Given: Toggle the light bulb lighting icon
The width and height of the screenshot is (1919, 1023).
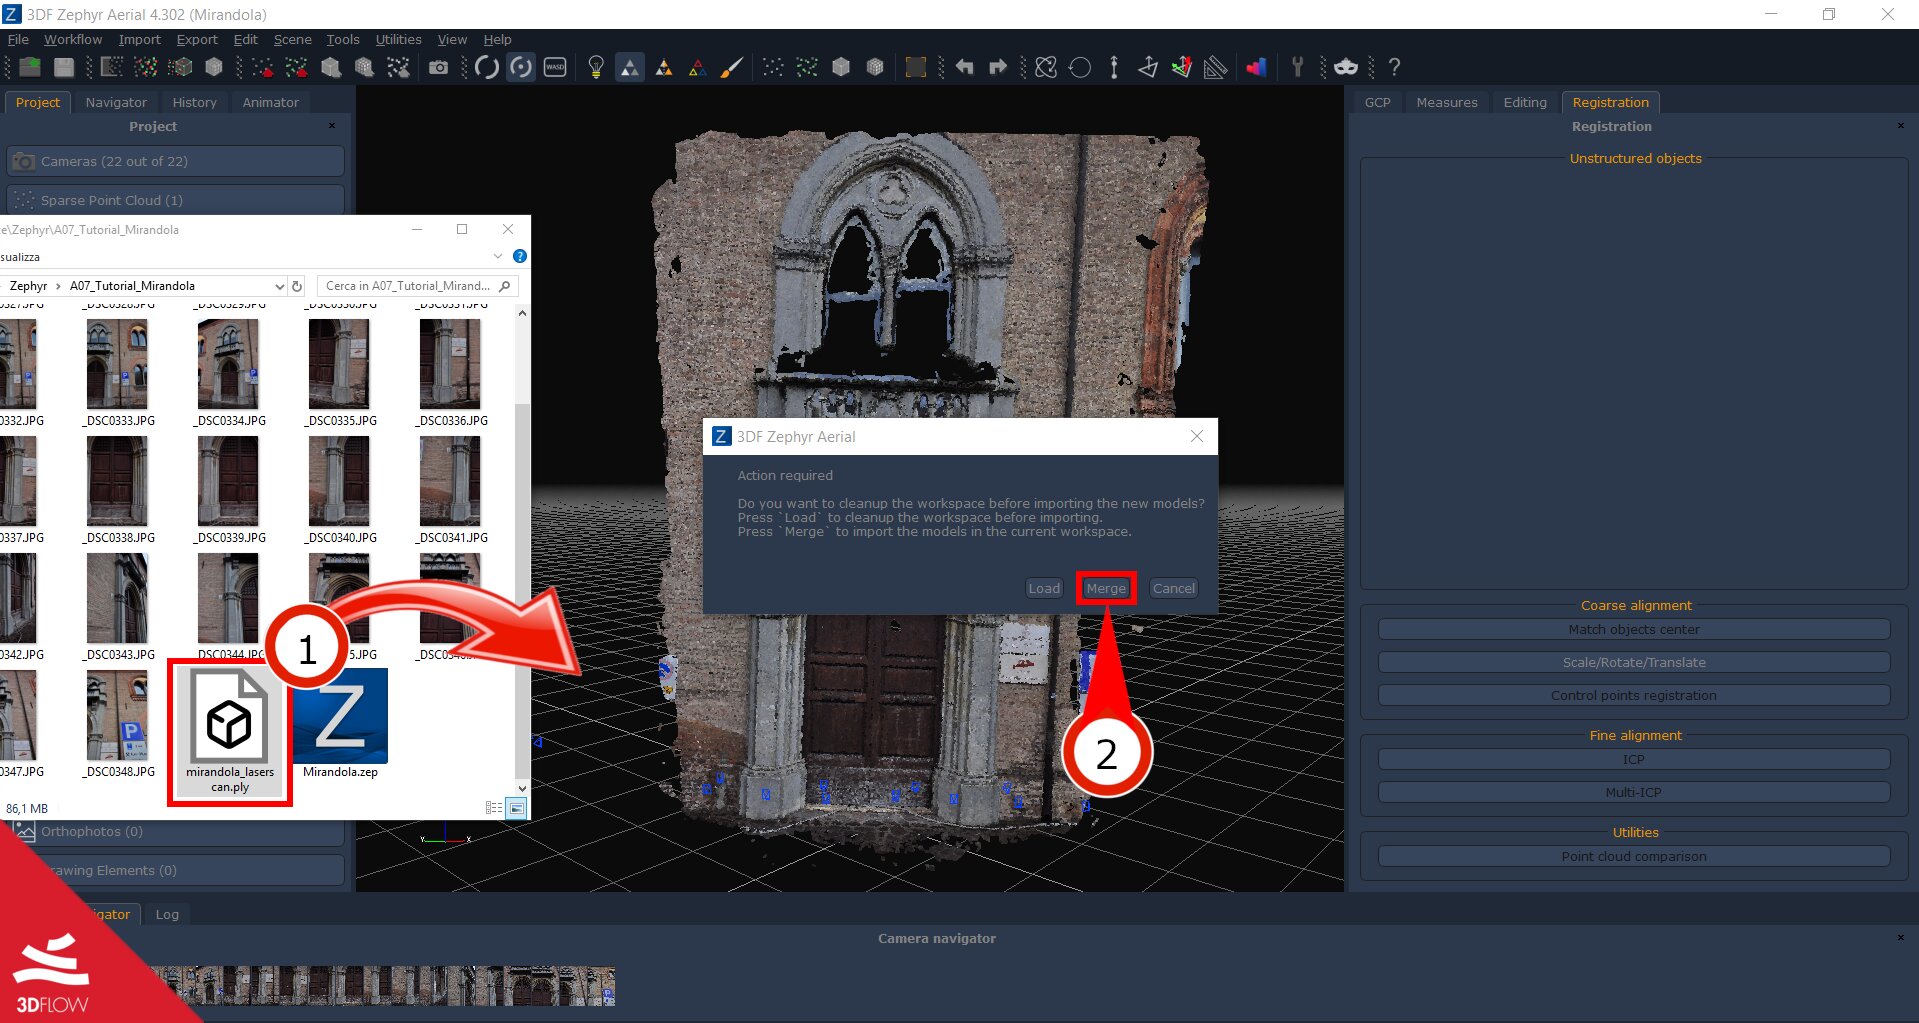Looking at the screenshot, I should pyautogui.click(x=596, y=67).
